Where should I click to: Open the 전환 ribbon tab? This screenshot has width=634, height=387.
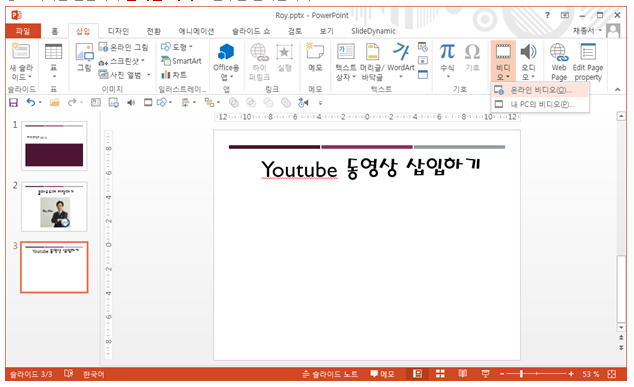click(x=154, y=31)
